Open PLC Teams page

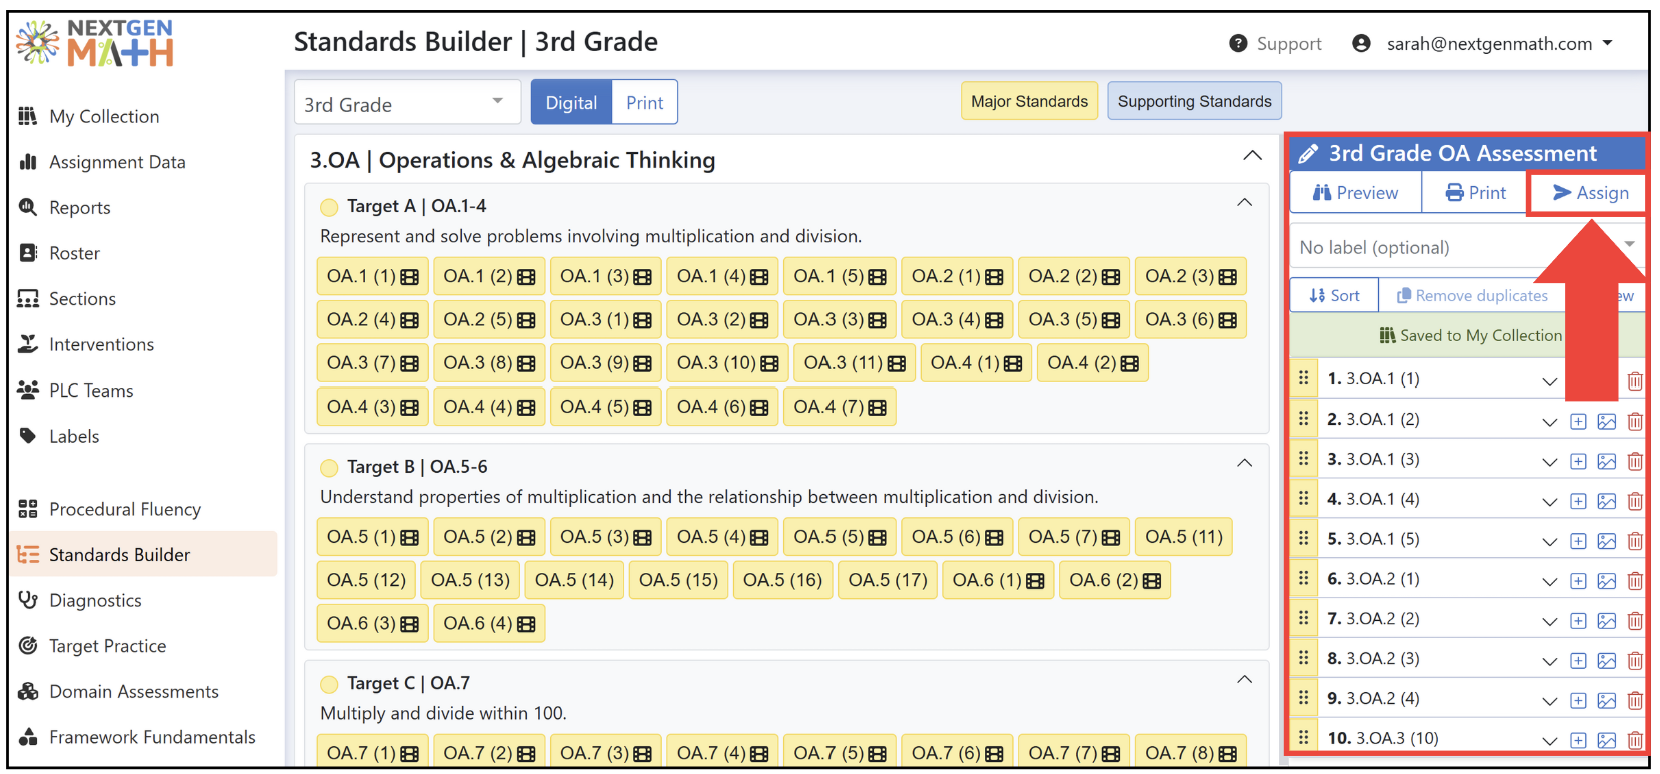(91, 390)
